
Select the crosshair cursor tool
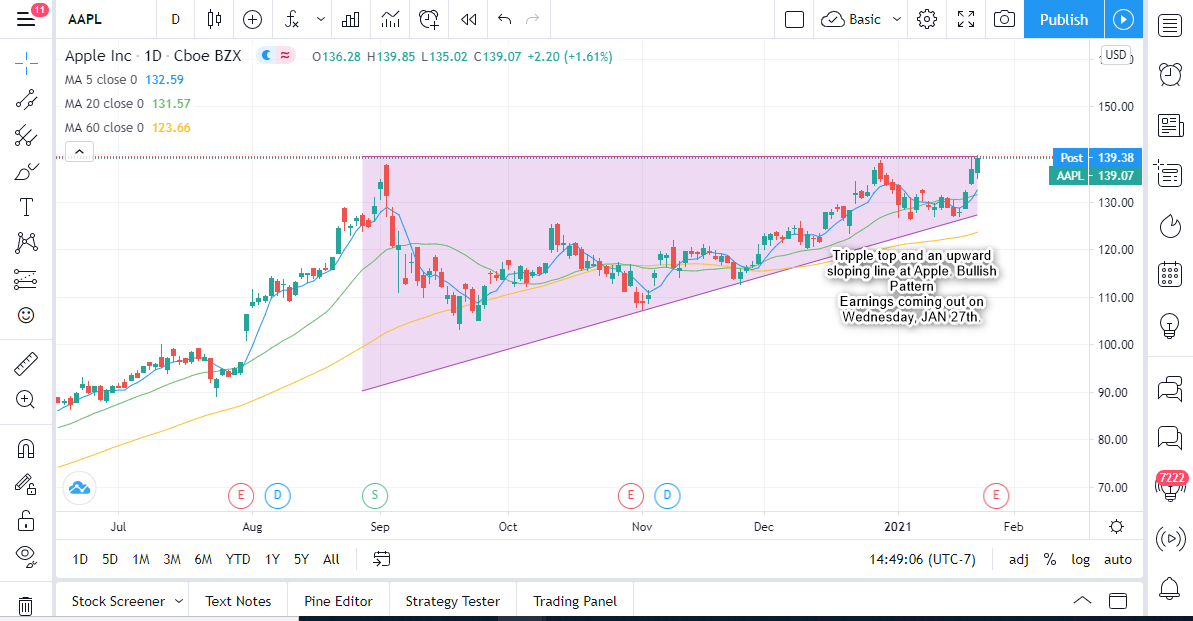point(26,64)
